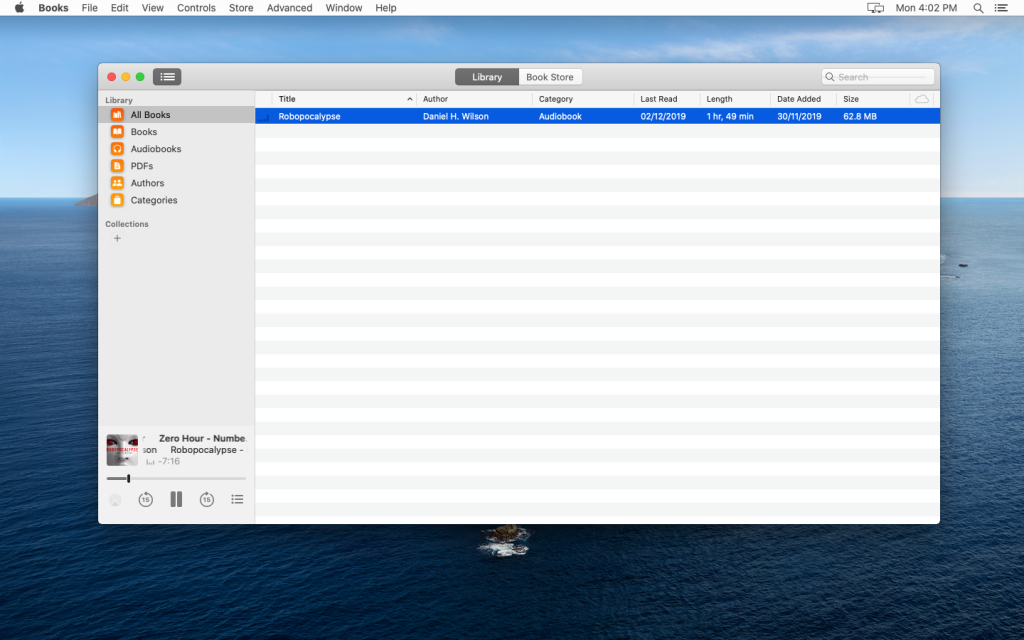Toggle the sidebar list view button
Viewport: 1024px width, 640px height.
(167, 77)
